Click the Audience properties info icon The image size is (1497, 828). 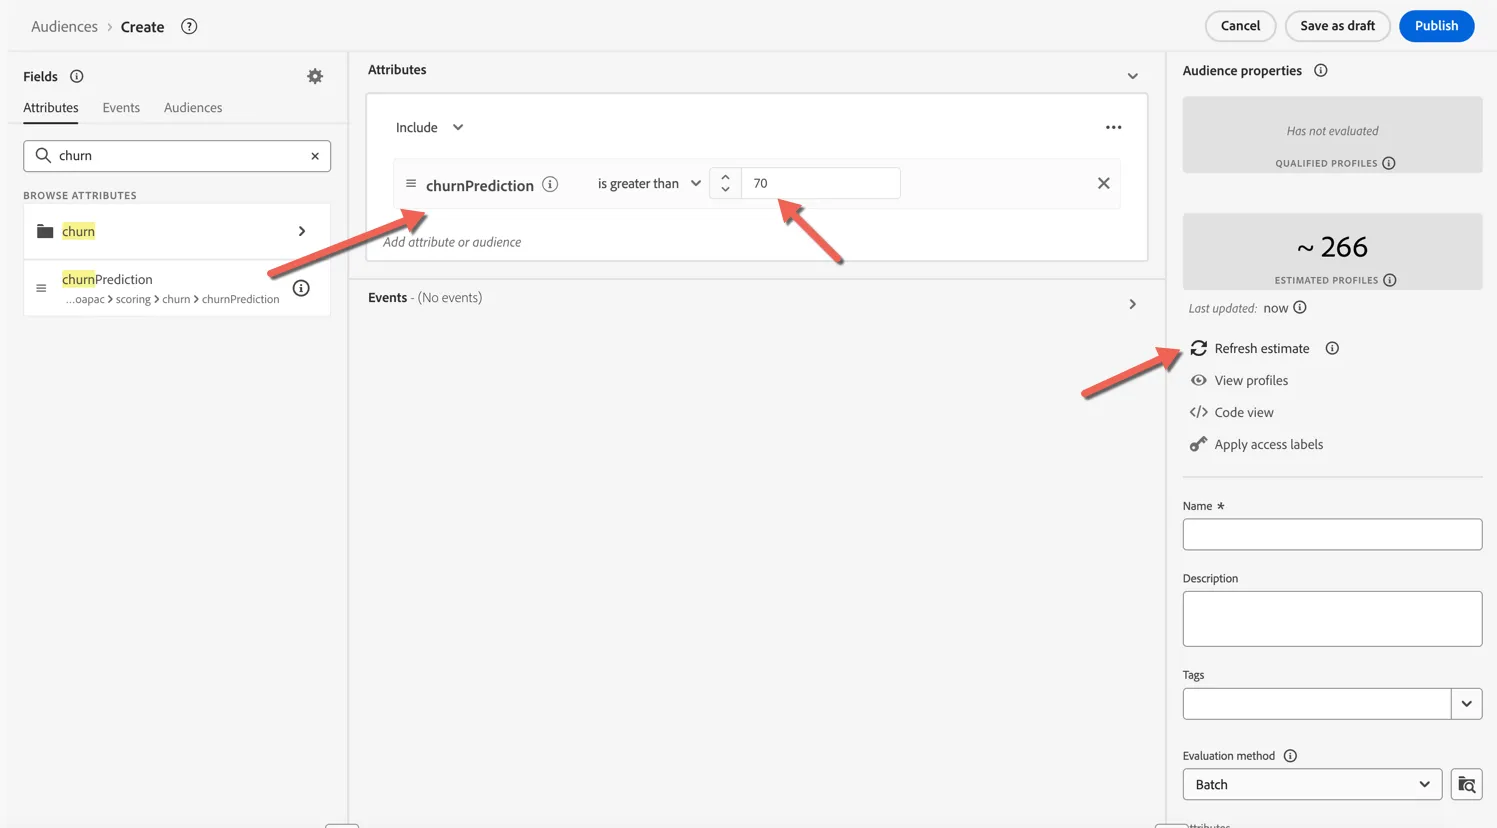(x=1321, y=70)
